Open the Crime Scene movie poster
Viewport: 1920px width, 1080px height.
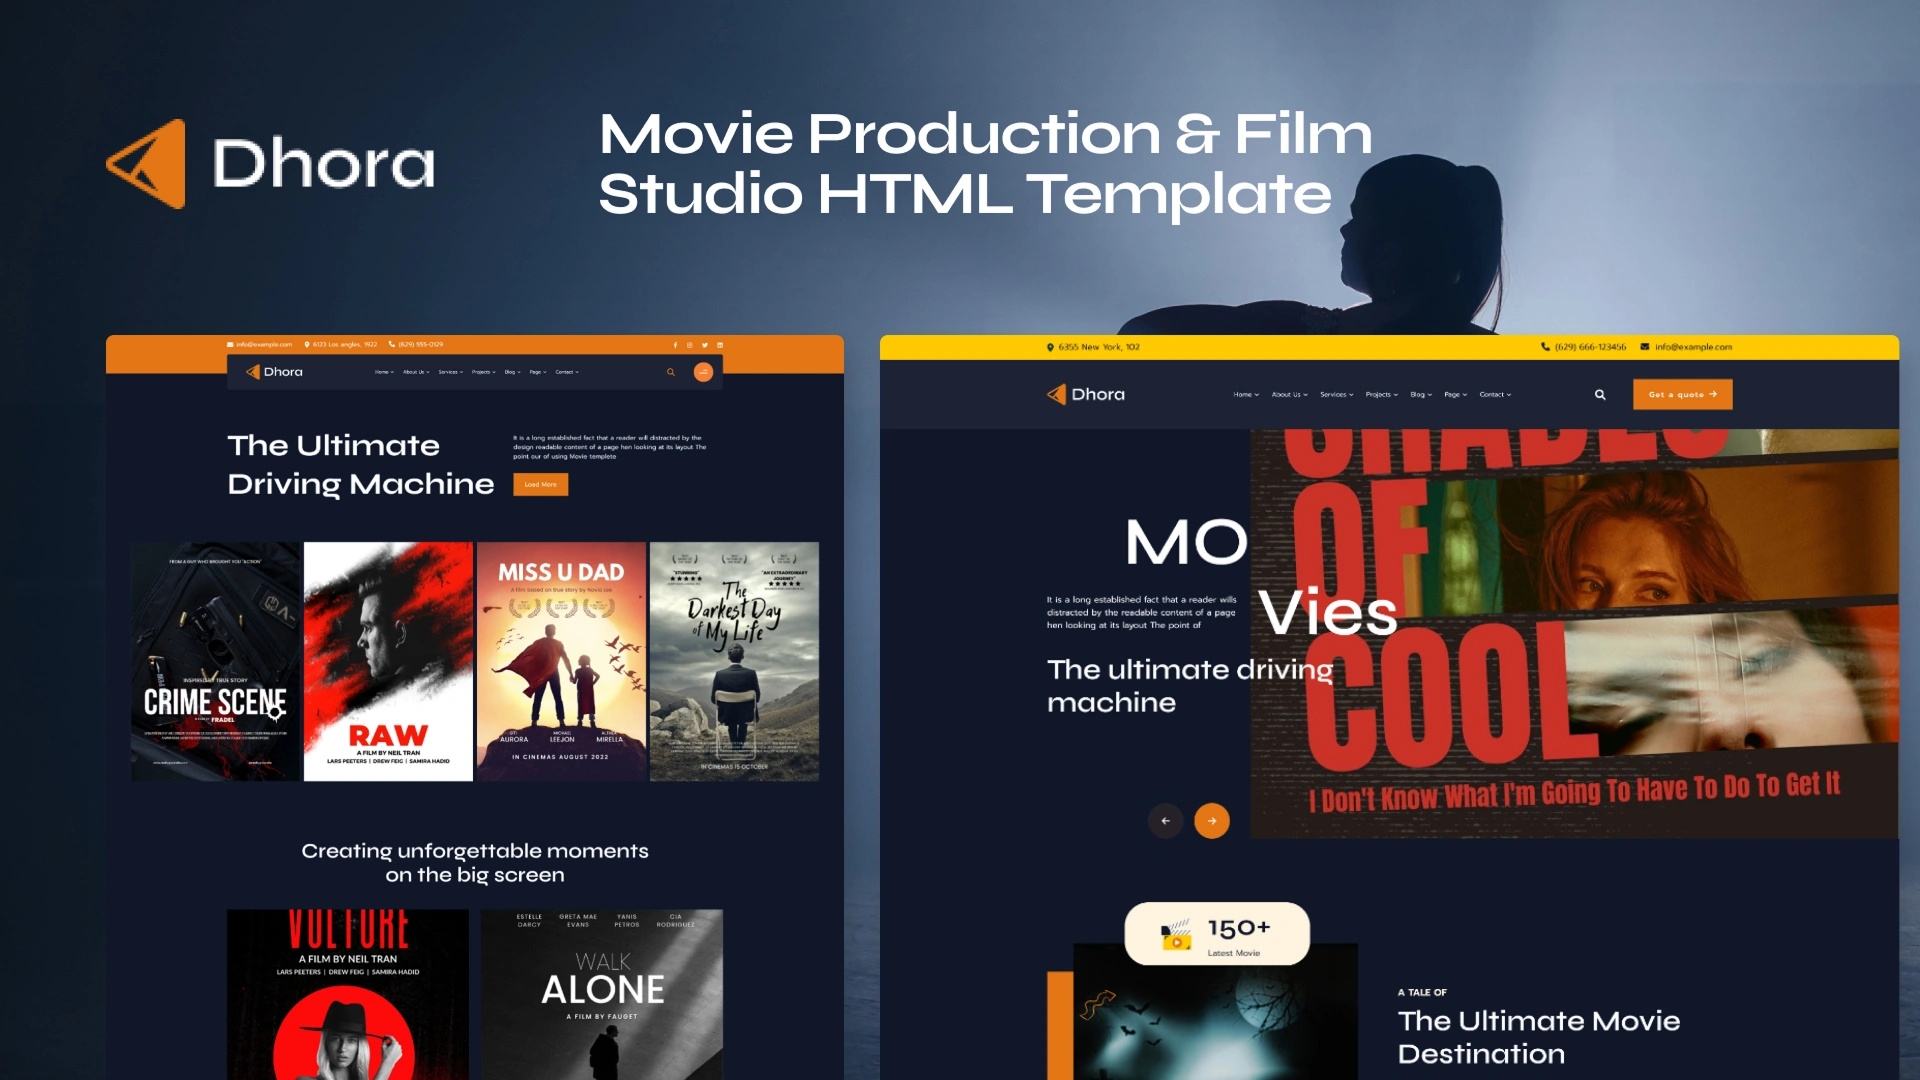215,661
